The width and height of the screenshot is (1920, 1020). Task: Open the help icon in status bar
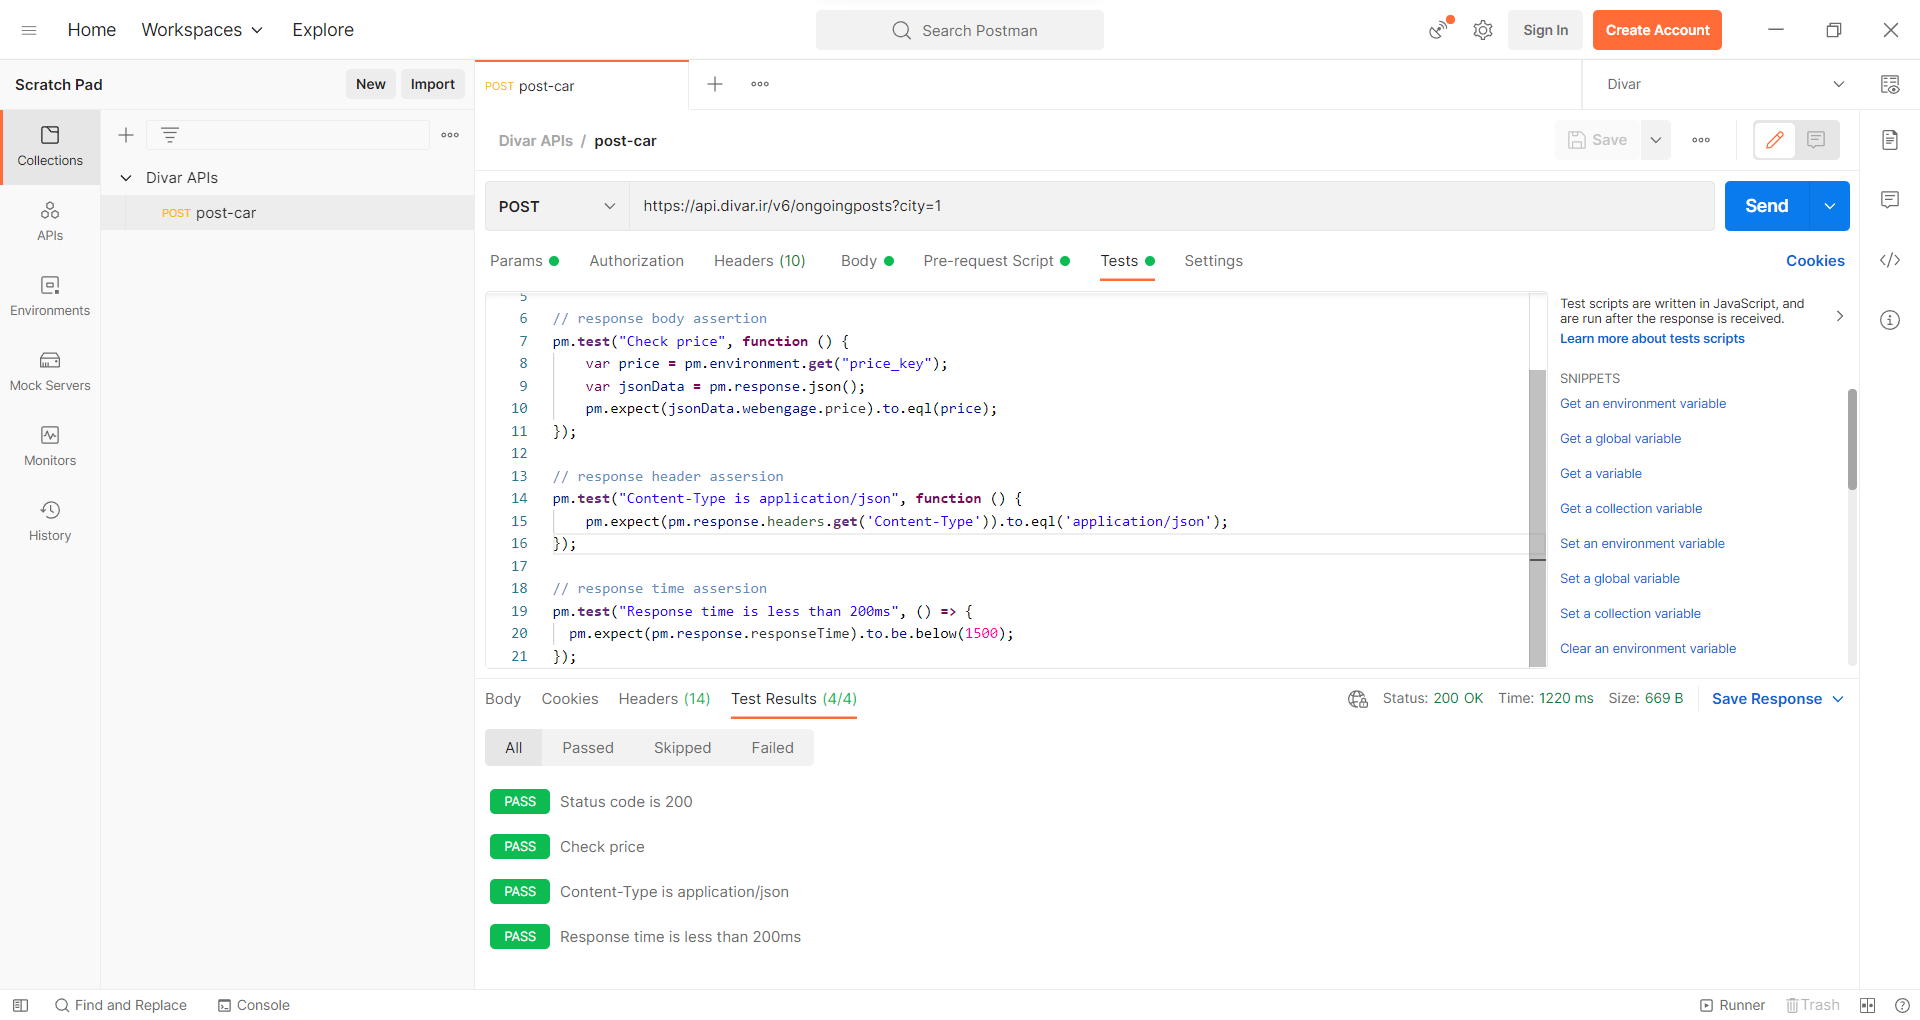(1902, 1005)
